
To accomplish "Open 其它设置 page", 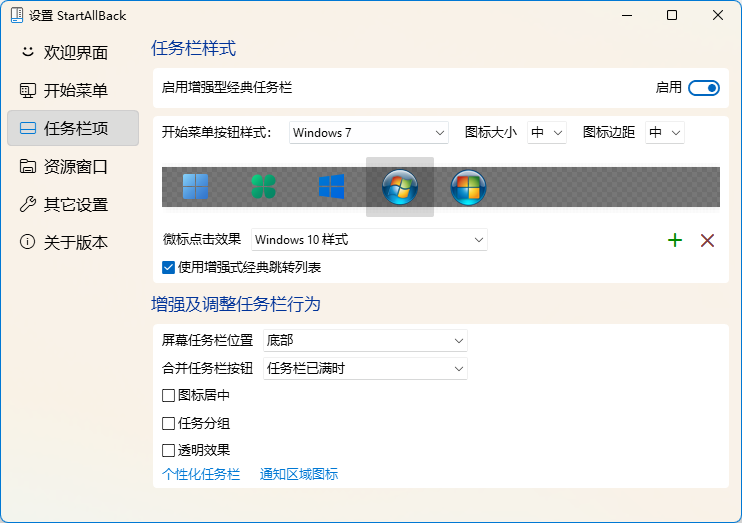I will point(73,204).
